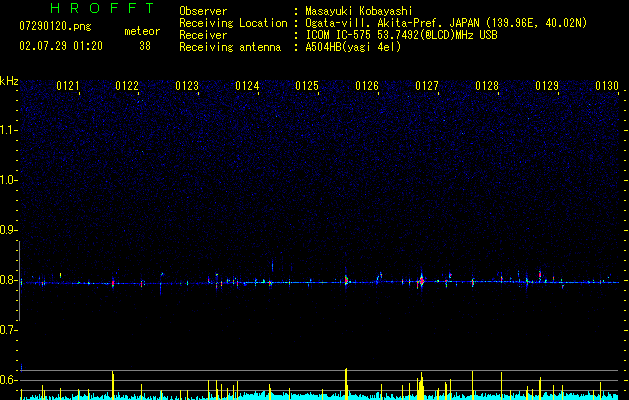Click time marker 0122
629x400 pixels.
point(127,86)
